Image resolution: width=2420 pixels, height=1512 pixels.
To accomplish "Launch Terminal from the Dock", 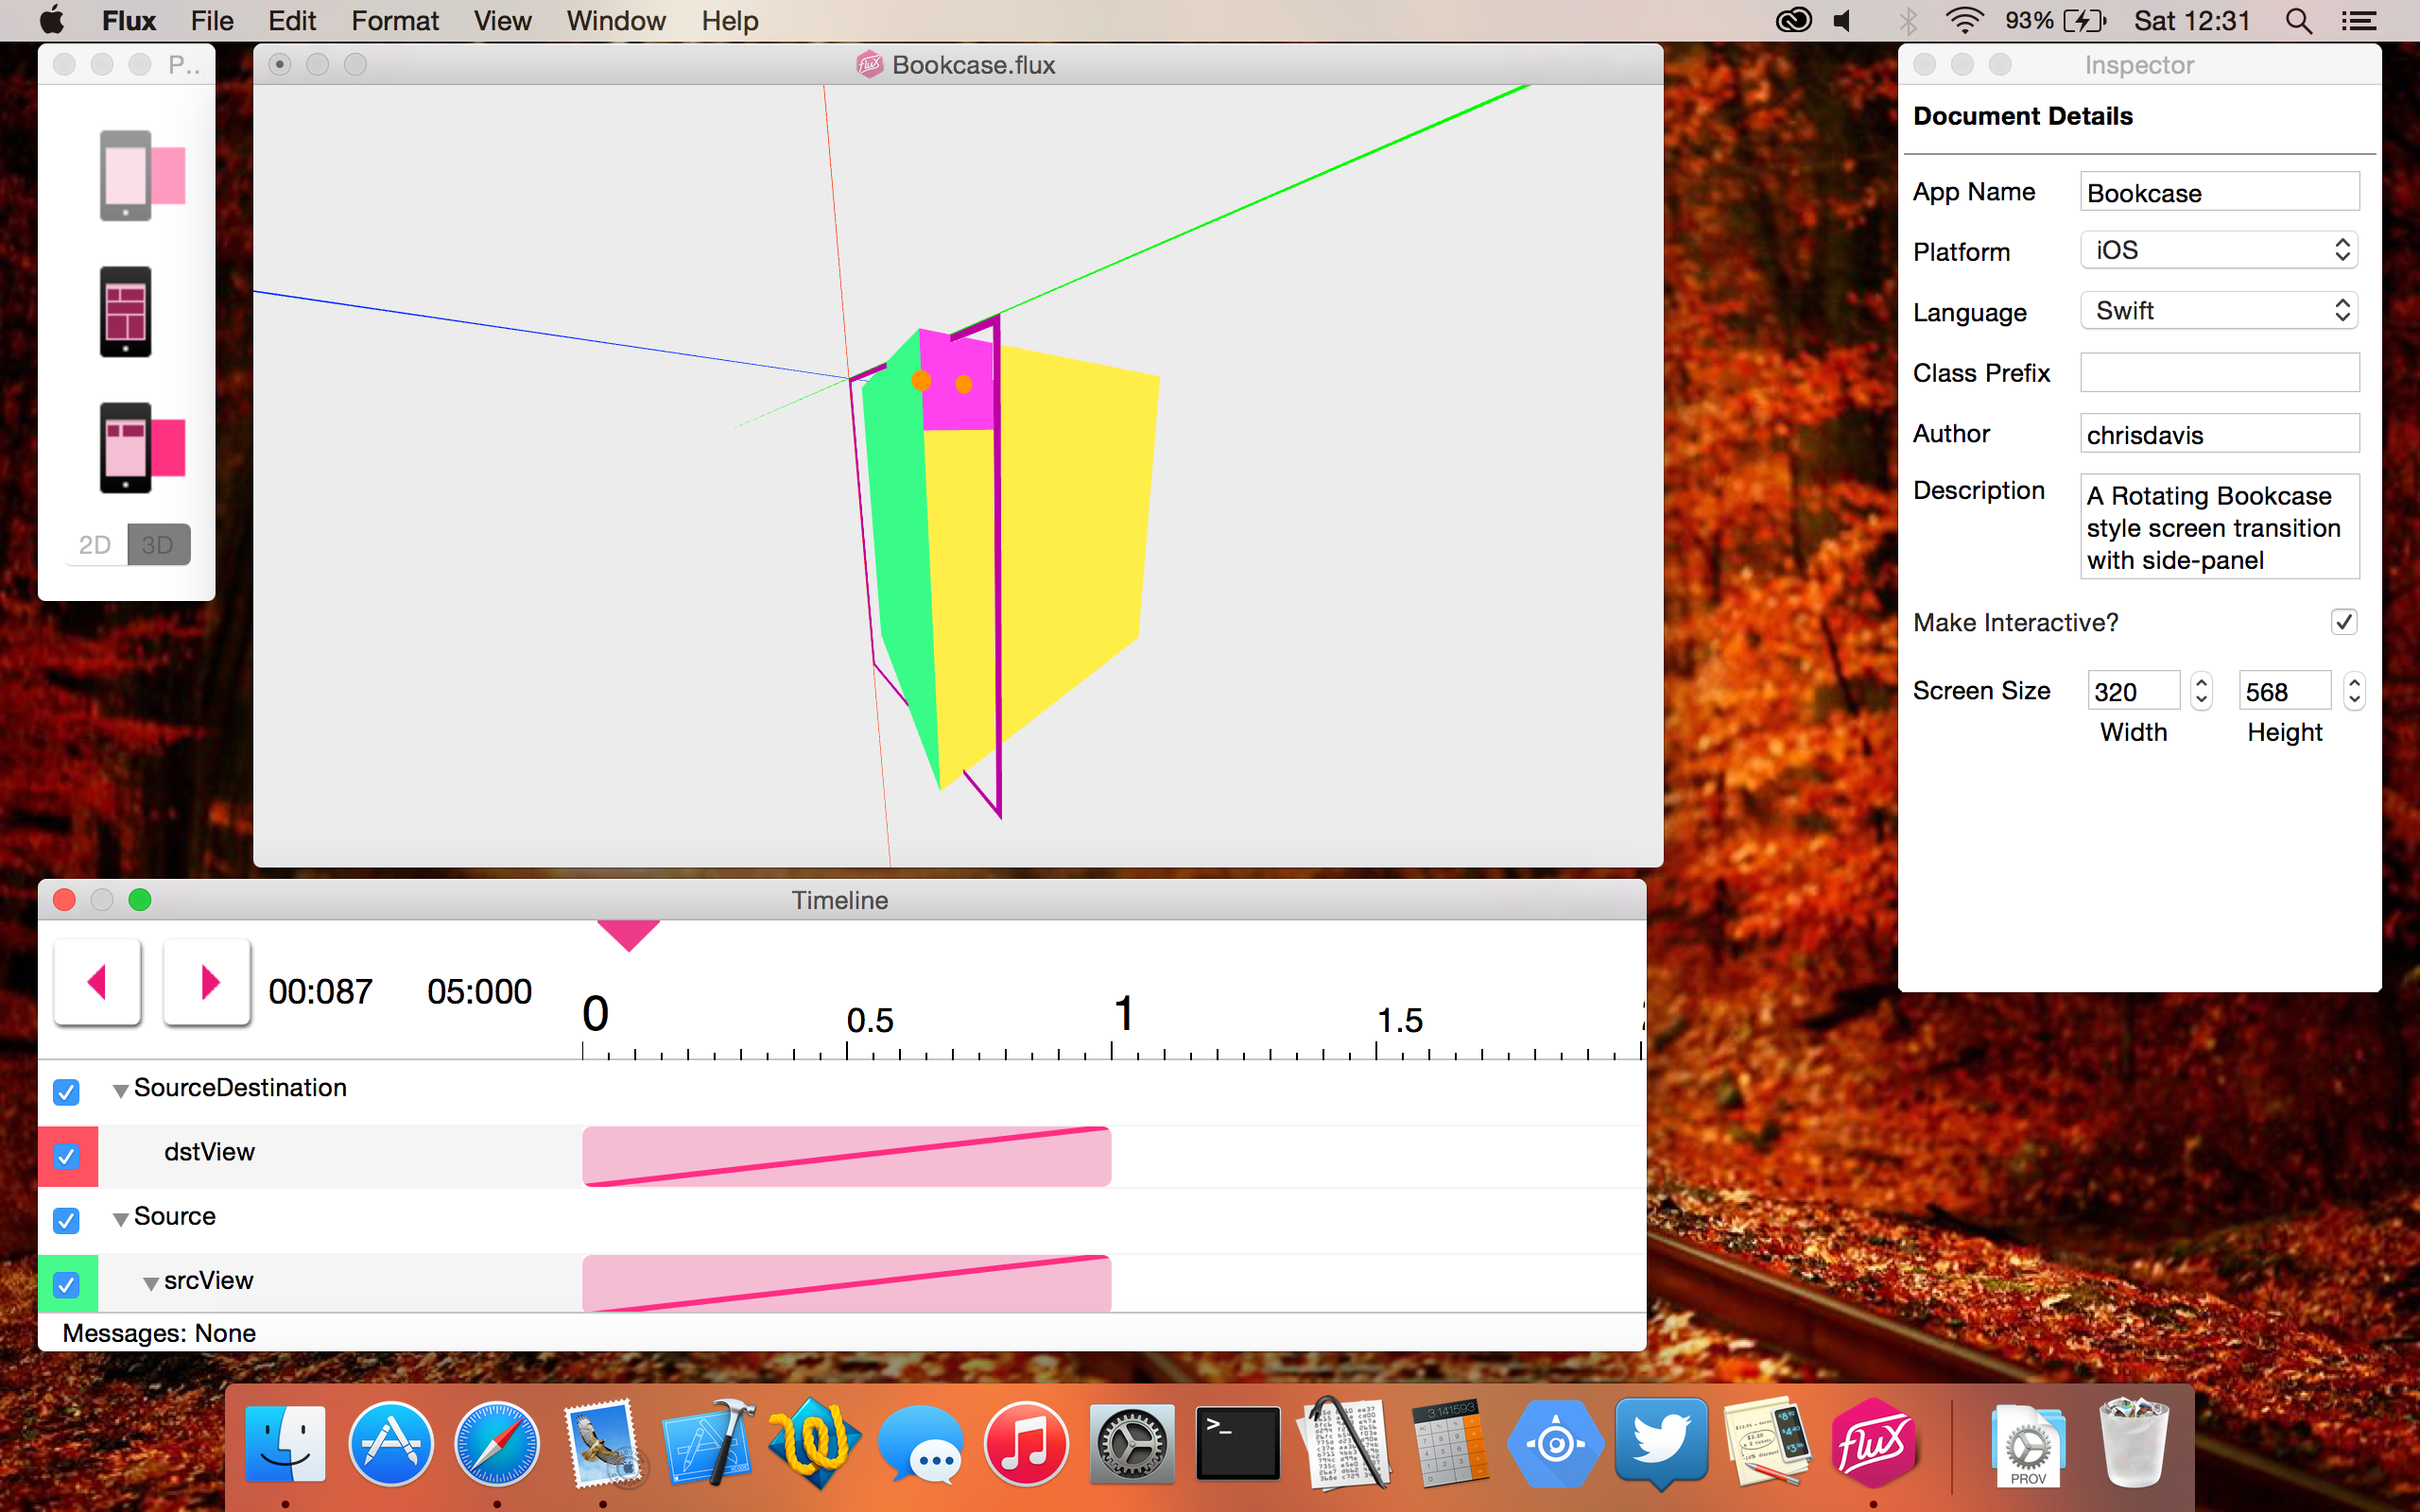I will 1238,1444.
